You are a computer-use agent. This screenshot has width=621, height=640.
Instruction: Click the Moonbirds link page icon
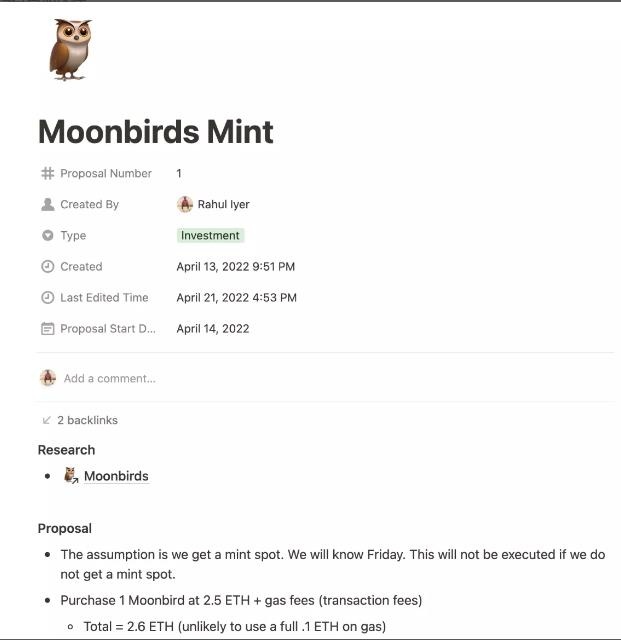click(71, 476)
